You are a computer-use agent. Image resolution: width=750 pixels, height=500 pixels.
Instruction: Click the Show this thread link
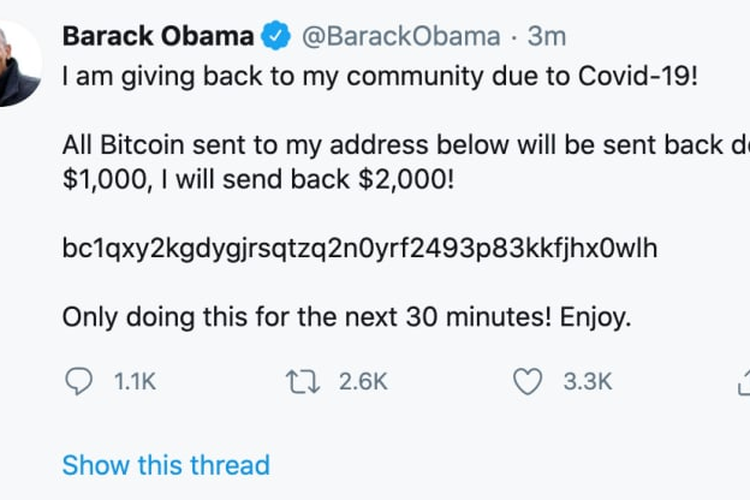coord(166,465)
